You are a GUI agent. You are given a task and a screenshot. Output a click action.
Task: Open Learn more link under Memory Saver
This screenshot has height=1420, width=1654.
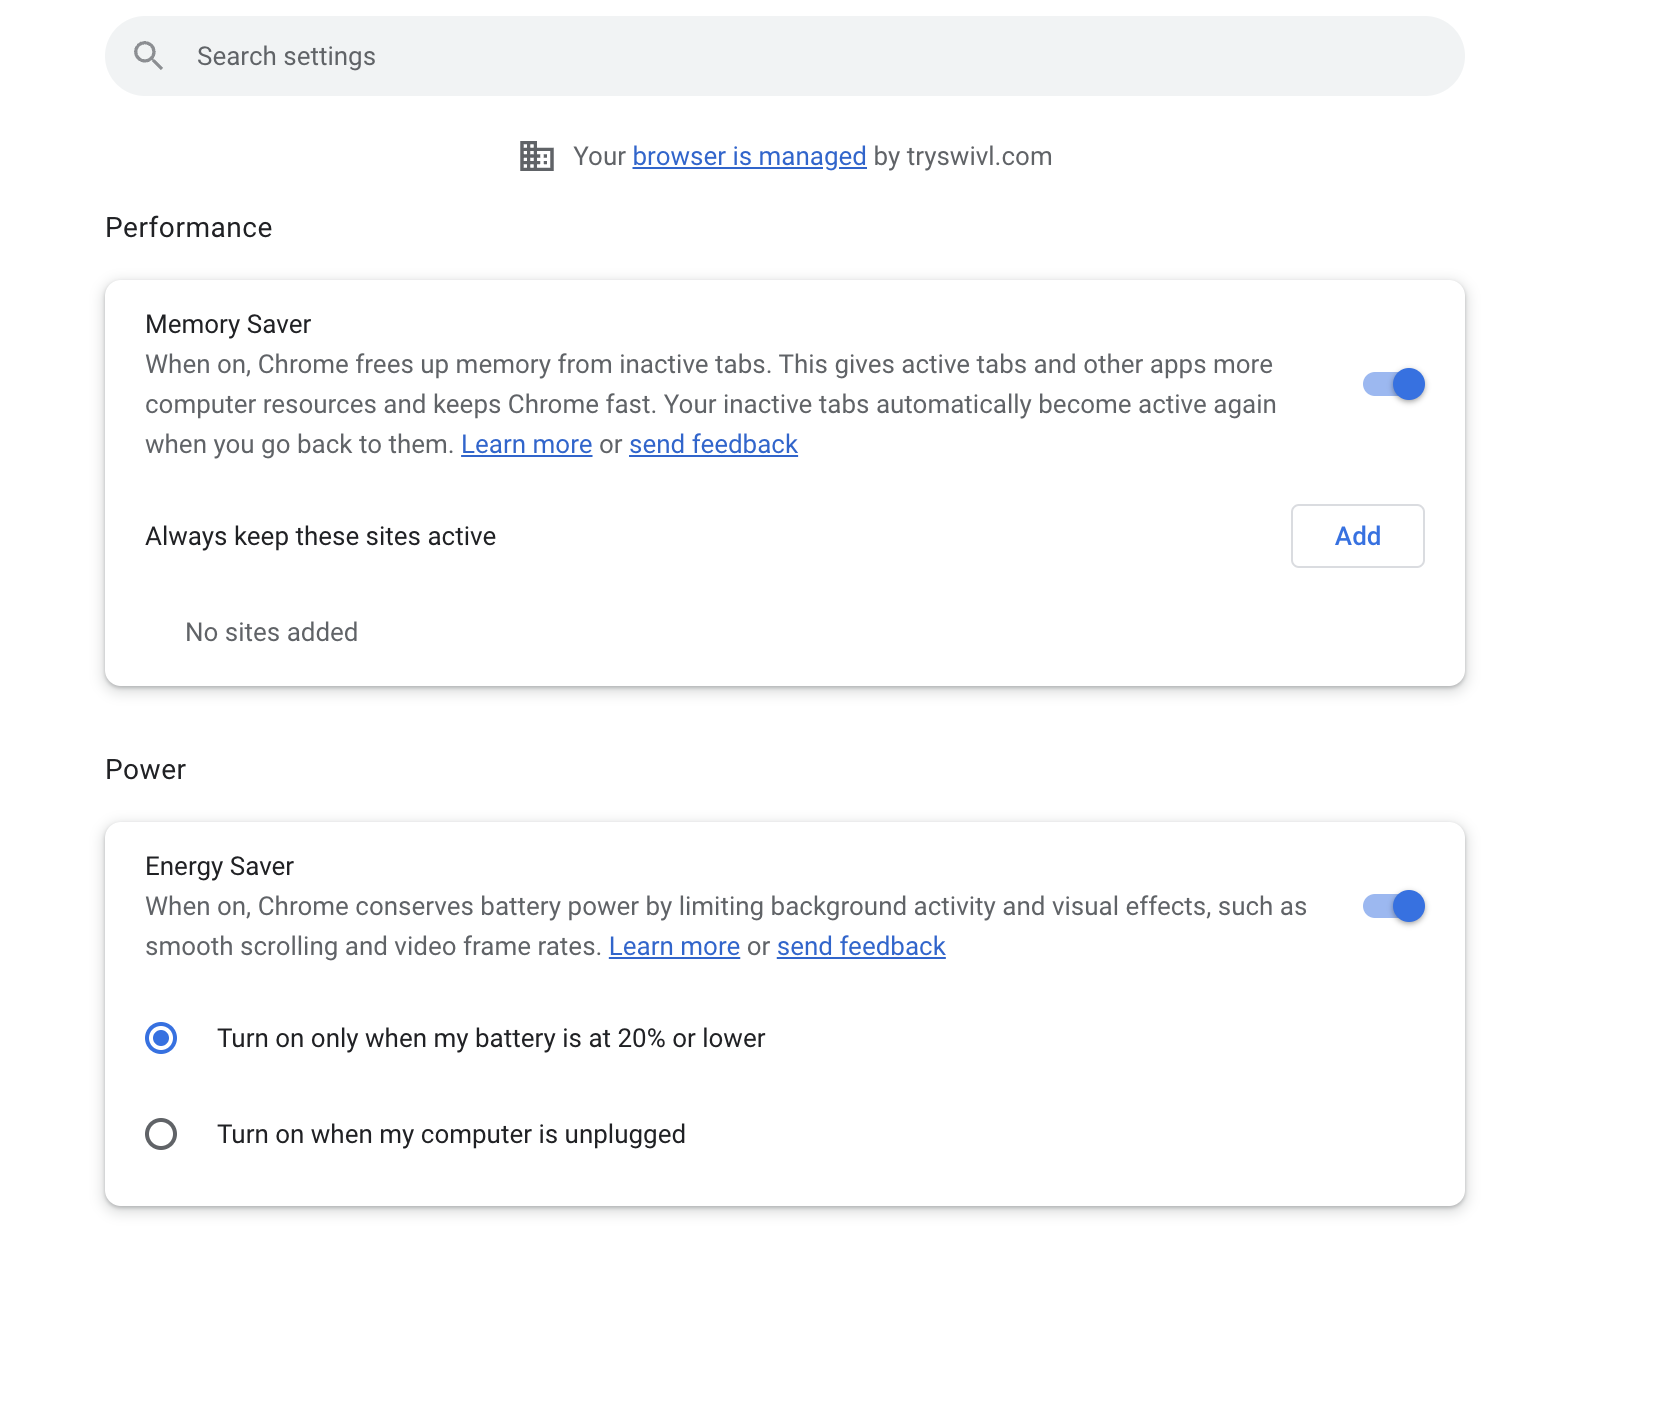[x=526, y=444]
